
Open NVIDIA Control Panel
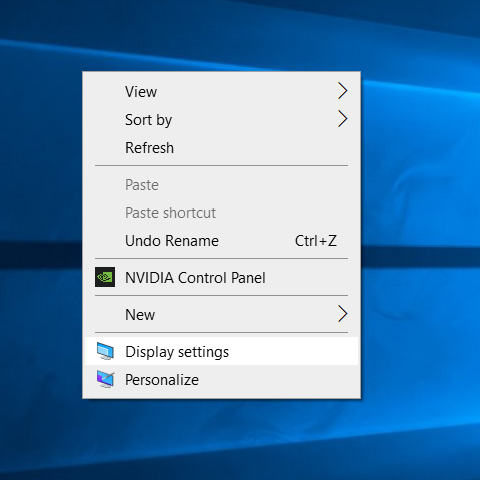(x=221, y=277)
